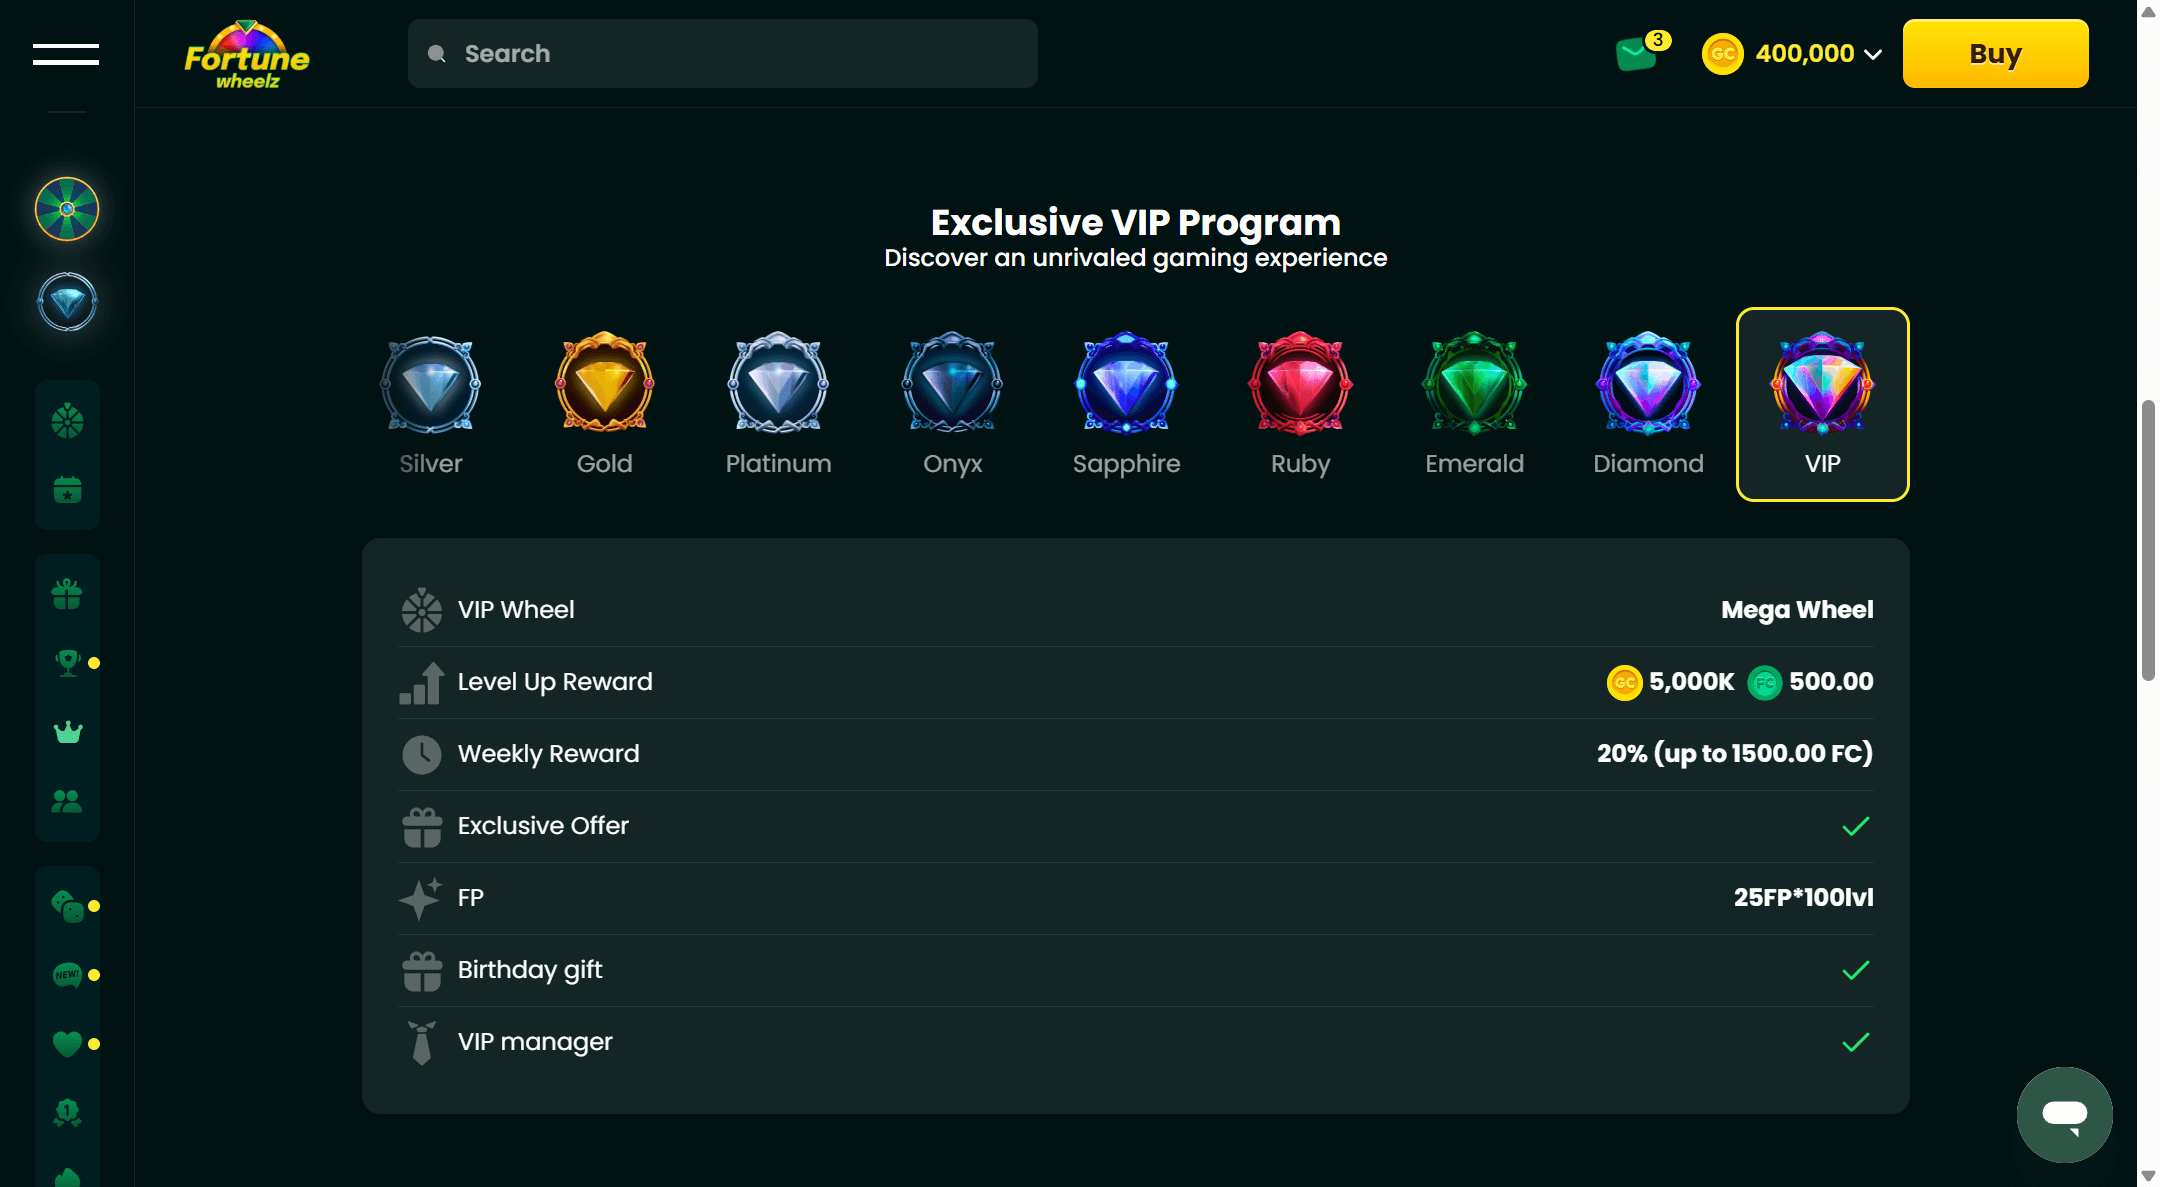
Task: Click the Fortune Wheelz logo
Action: (x=247, y=55)
